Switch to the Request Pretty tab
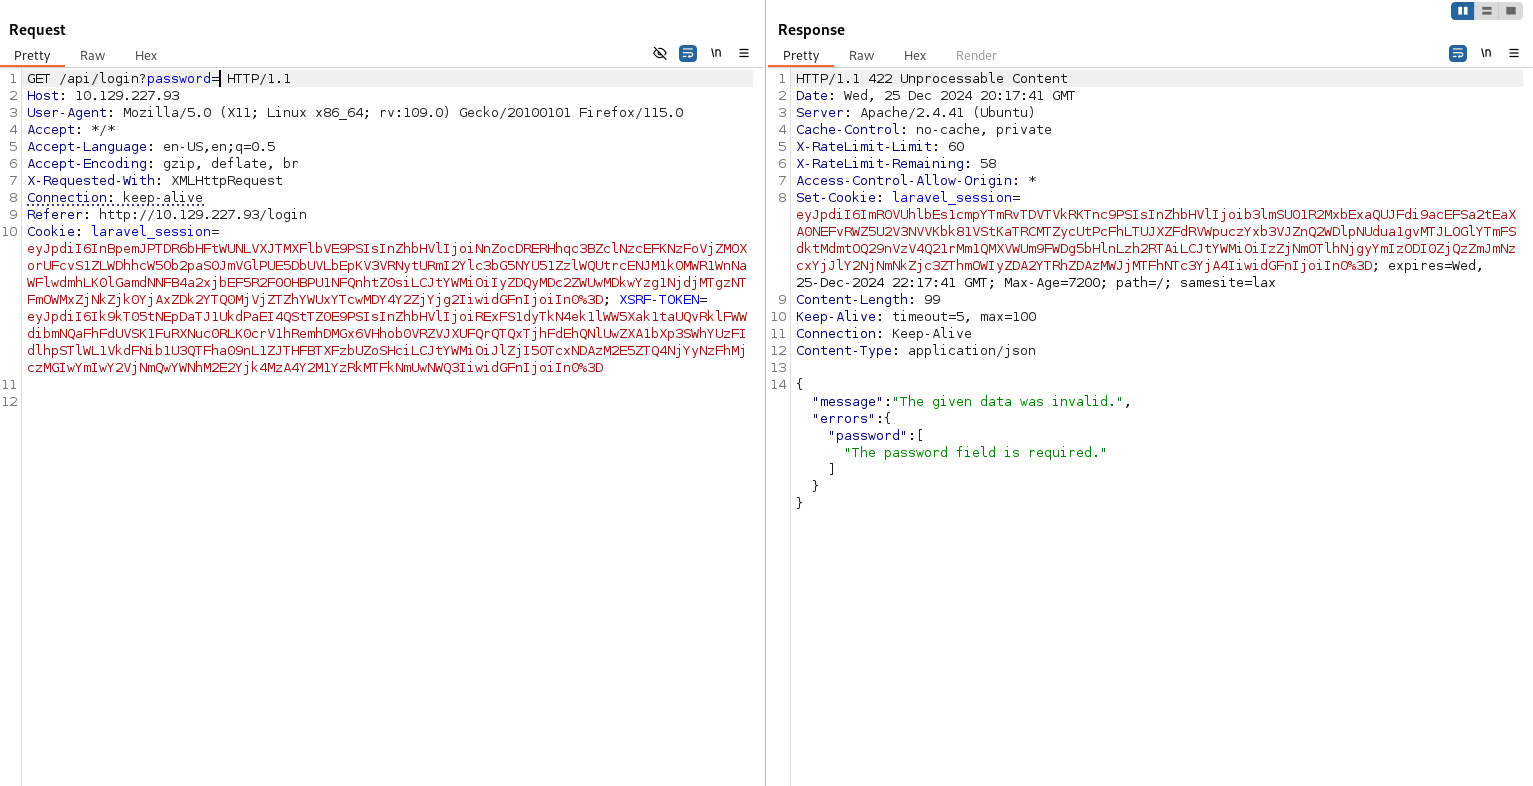The image size is (1533, 786). coord(32,56)
